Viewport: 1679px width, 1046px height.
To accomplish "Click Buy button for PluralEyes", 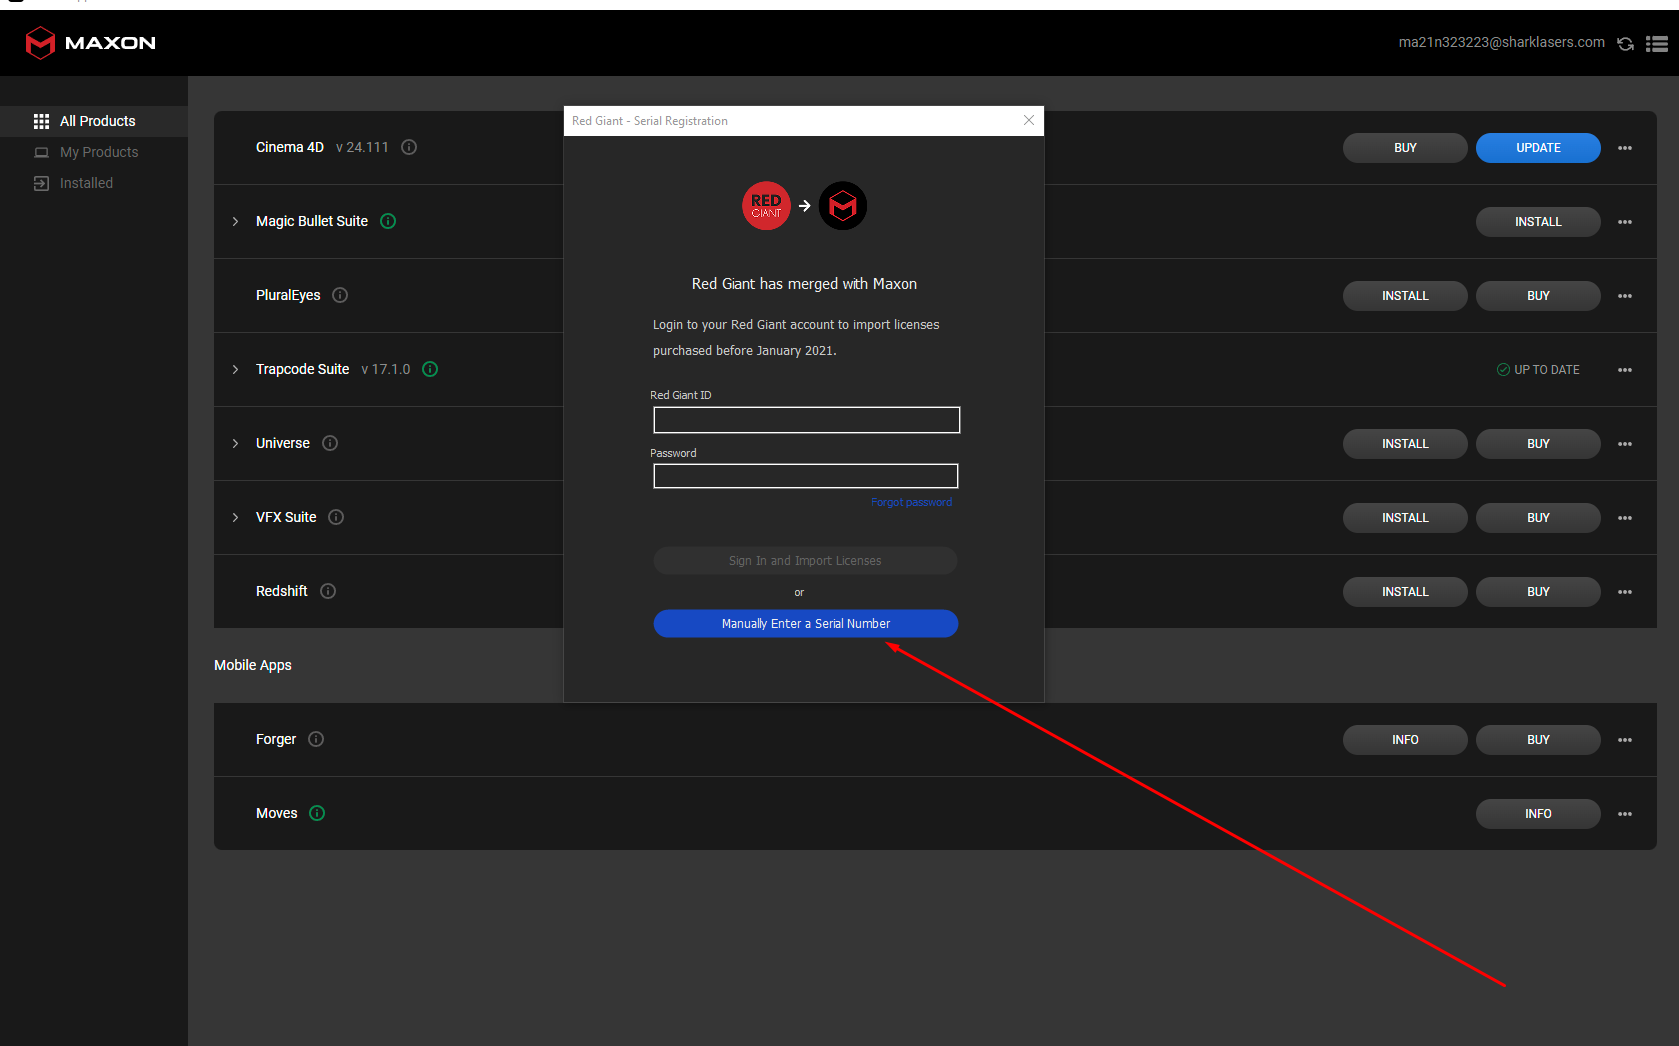I will pyautogui.click(x=1538, y=296).
